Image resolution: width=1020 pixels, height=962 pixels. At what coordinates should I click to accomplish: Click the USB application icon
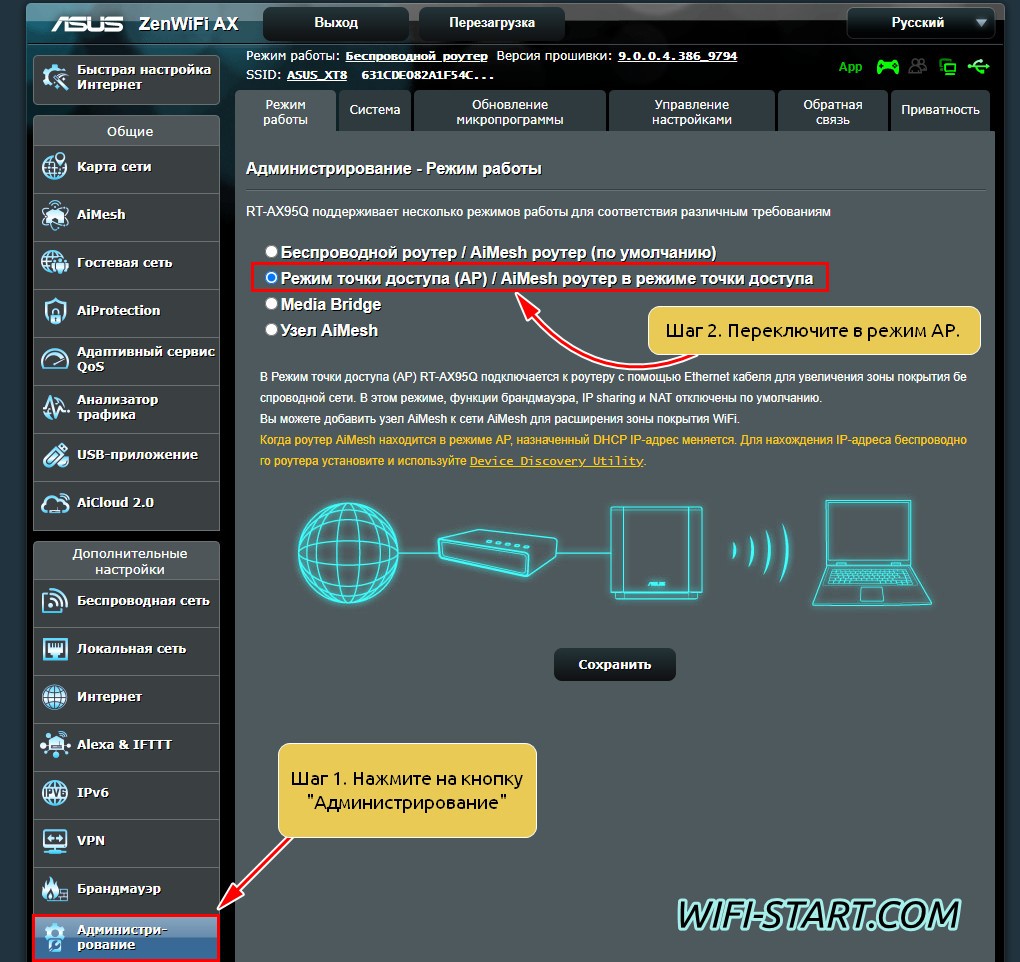point(54,455)
